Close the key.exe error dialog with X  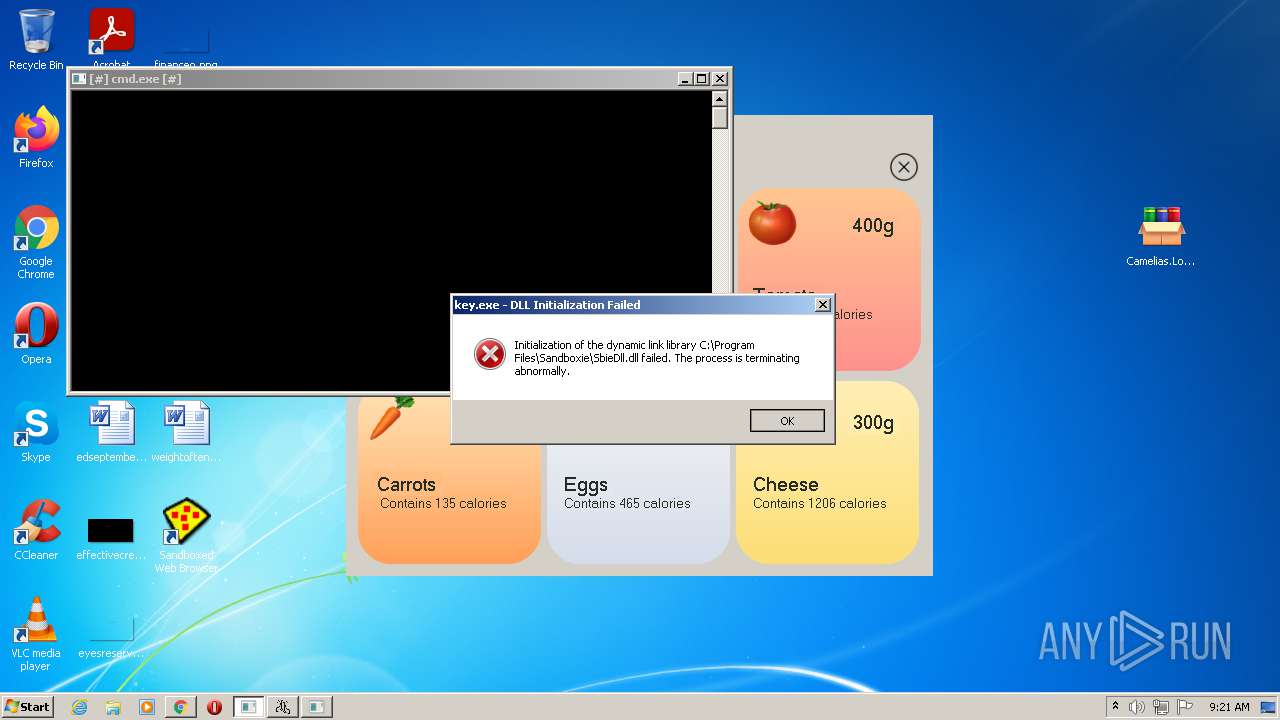(823, 305)
